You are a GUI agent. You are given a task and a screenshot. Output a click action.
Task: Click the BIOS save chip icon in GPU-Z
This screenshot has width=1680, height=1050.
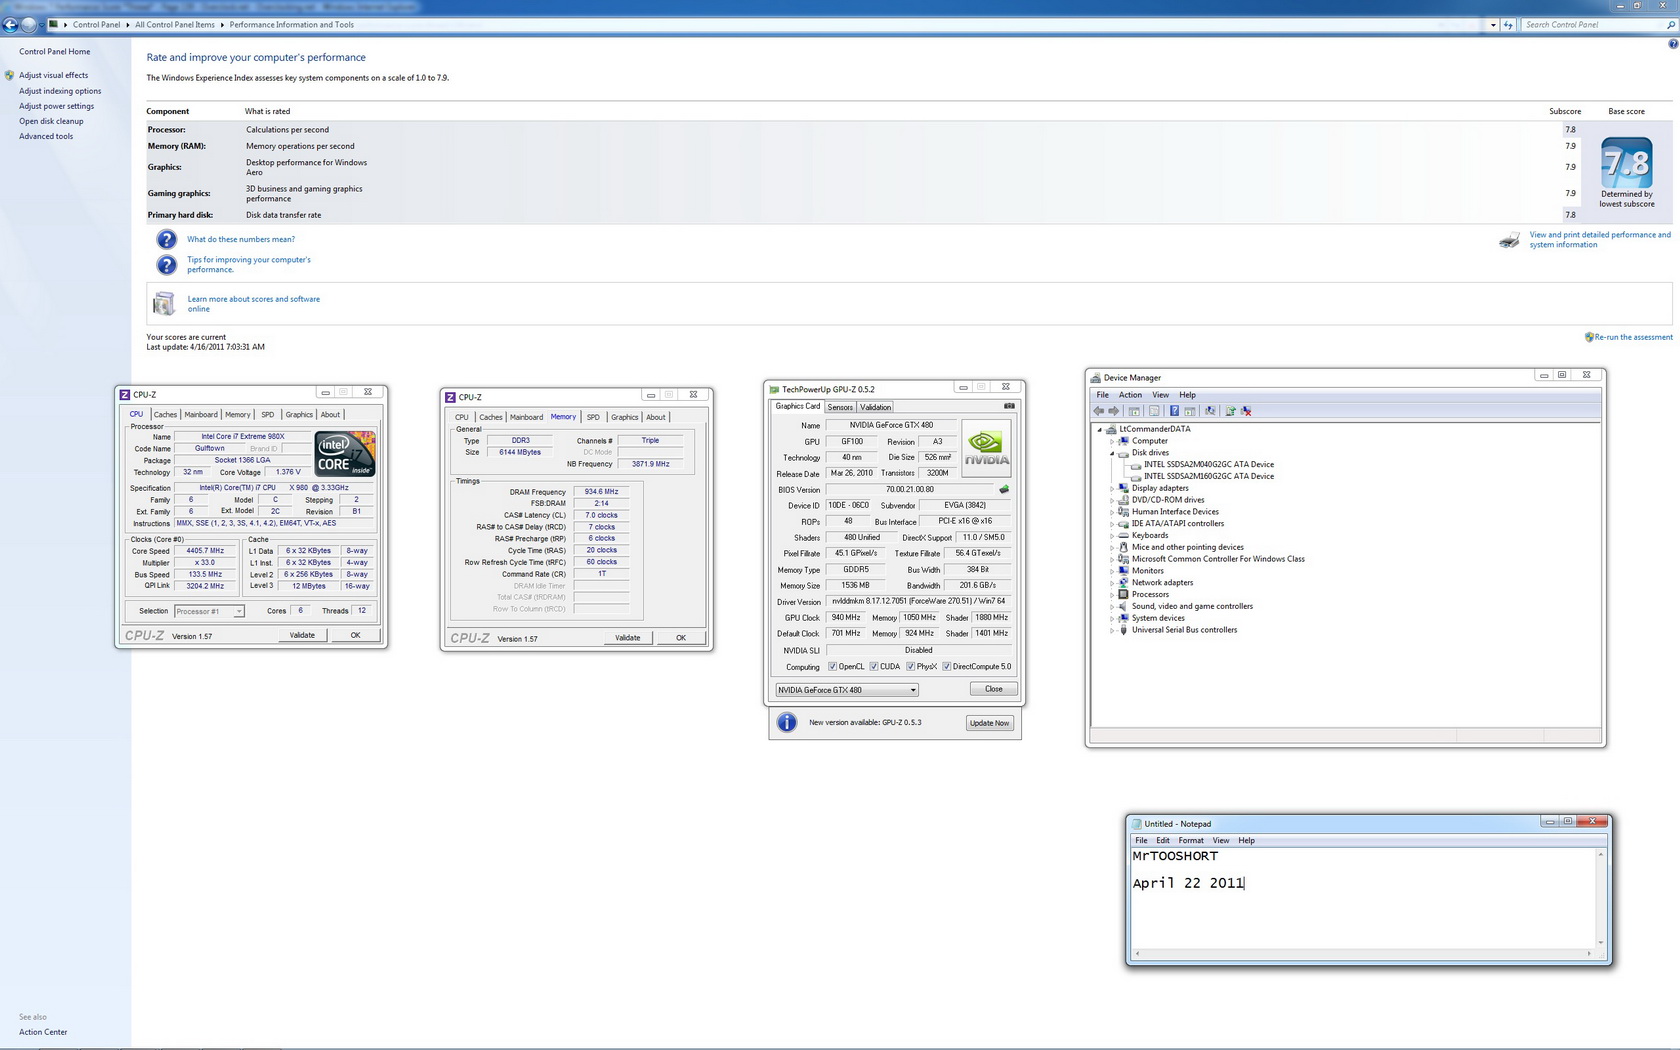(x=1004, y=490)
